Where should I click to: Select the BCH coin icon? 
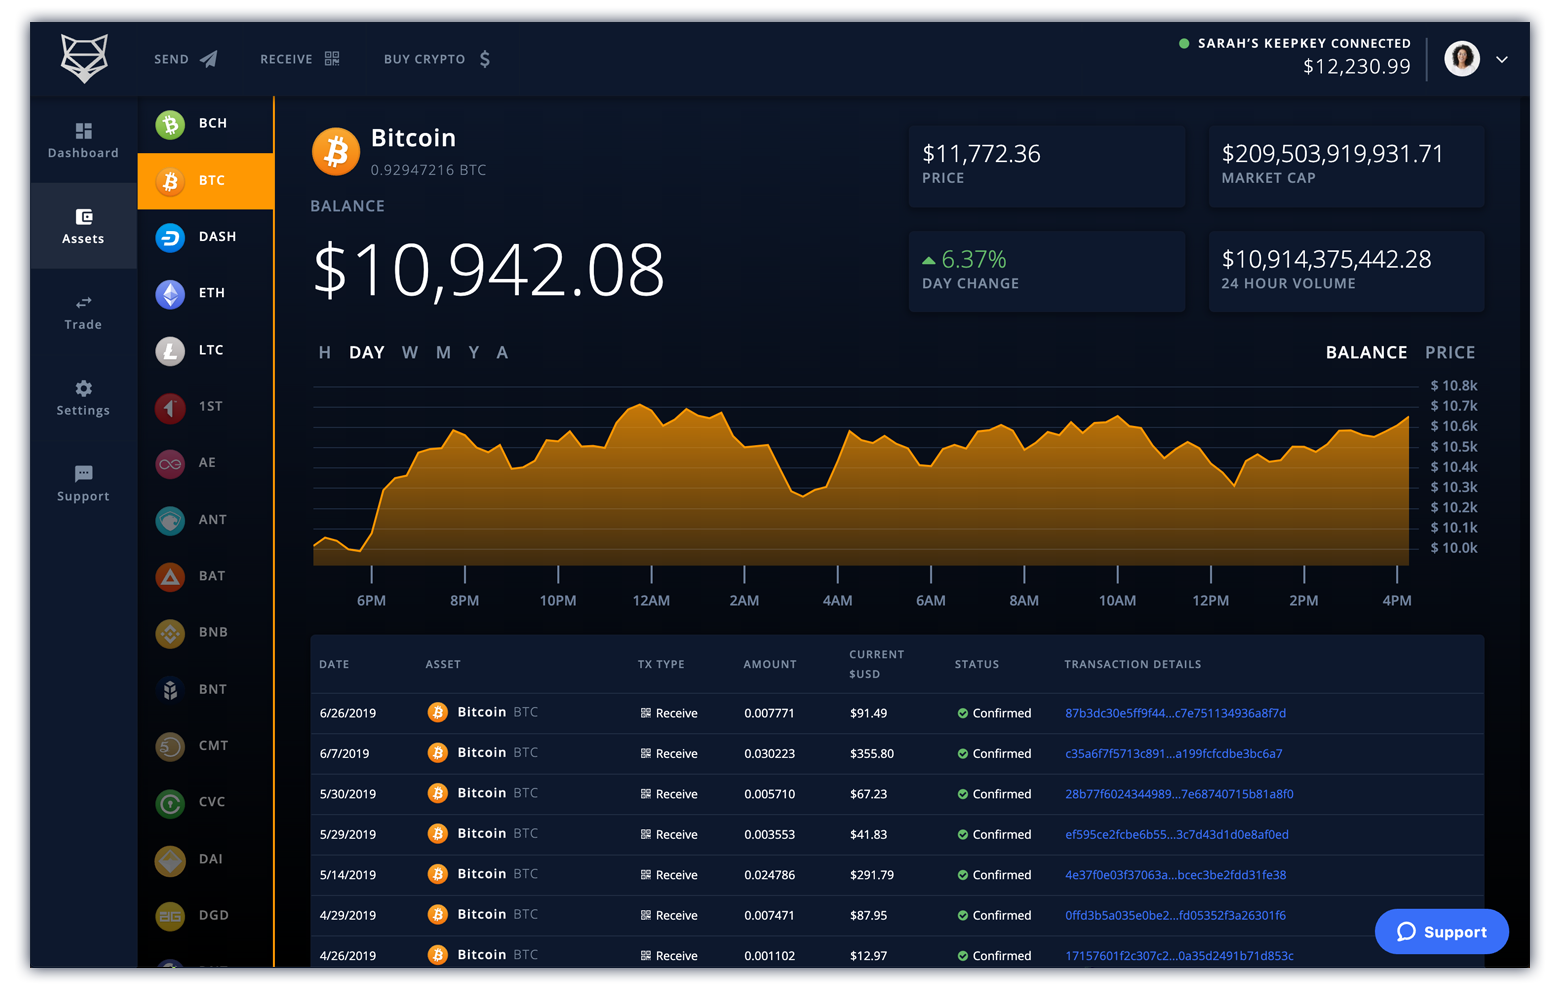tap(170, 124)
